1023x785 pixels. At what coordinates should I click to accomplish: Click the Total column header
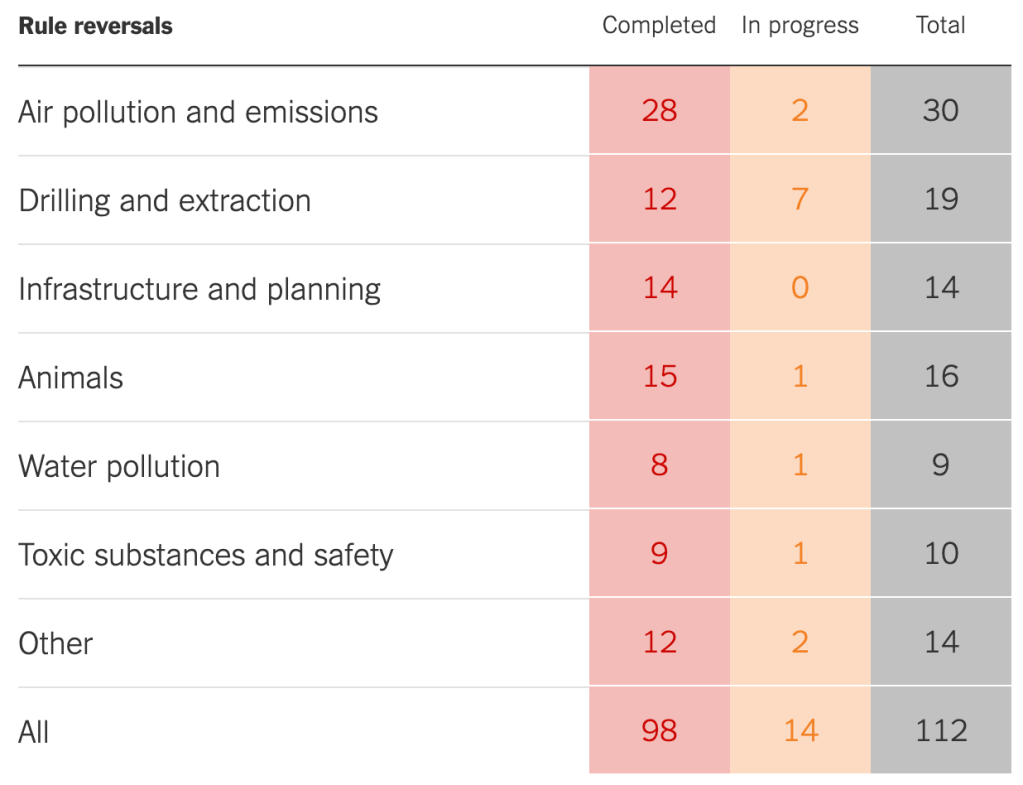[x=940, y=26]
